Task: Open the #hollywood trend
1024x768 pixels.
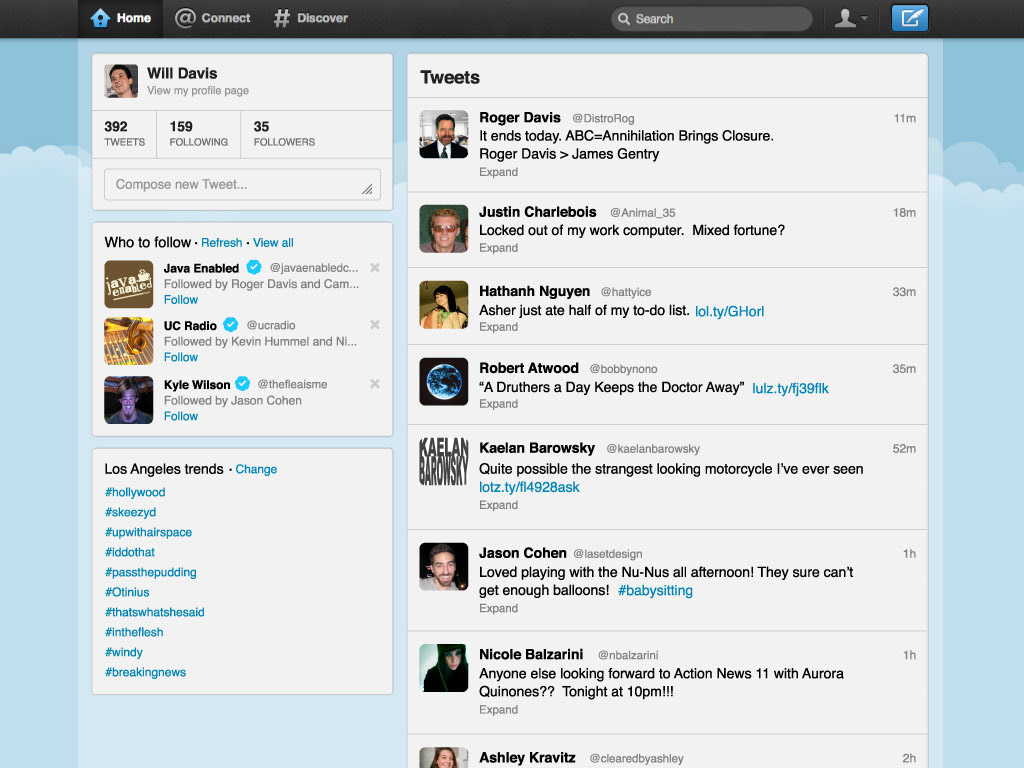Action: [x=135, y=492]
